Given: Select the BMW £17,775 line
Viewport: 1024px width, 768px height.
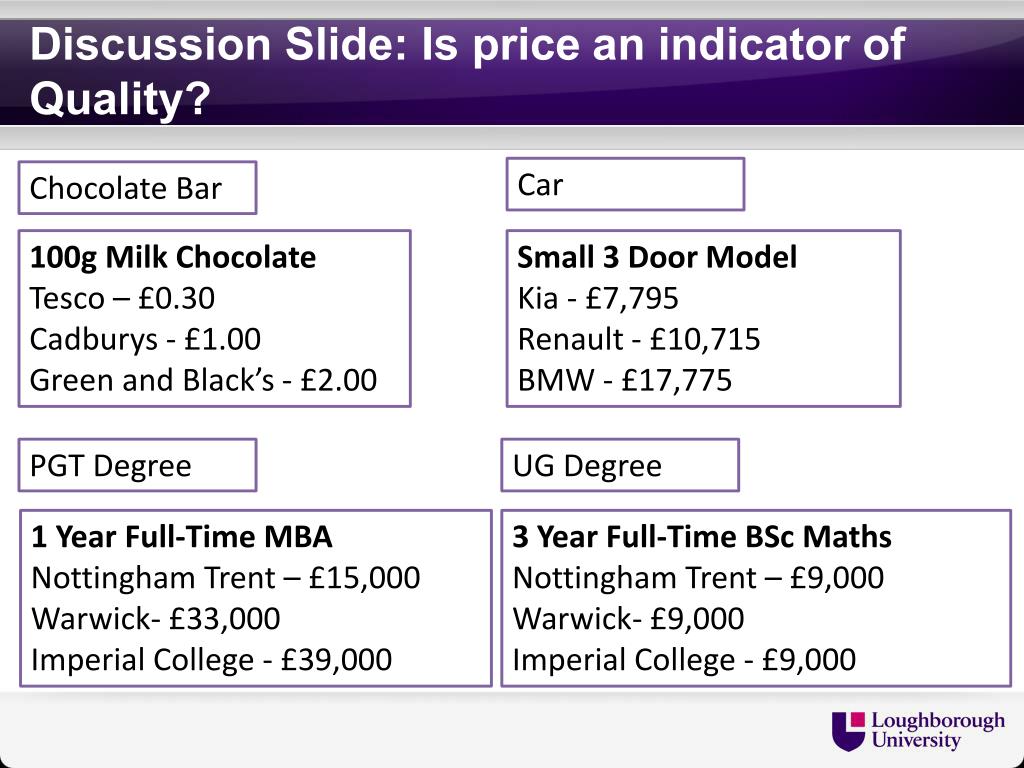Looking at the screenshot, I should click(x=625, y=380).
